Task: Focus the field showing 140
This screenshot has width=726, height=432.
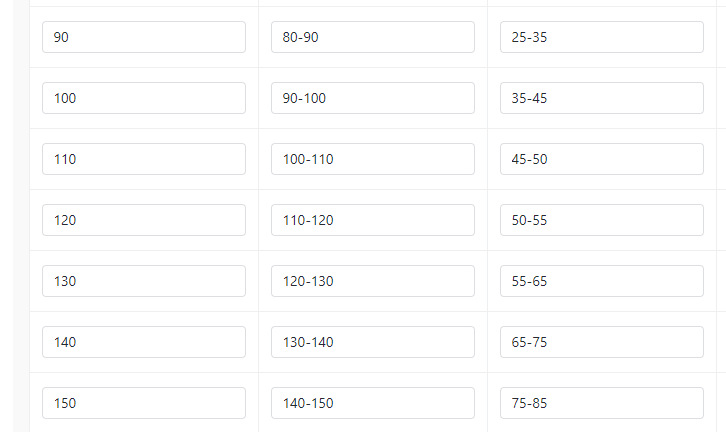Action: (144, 342)
